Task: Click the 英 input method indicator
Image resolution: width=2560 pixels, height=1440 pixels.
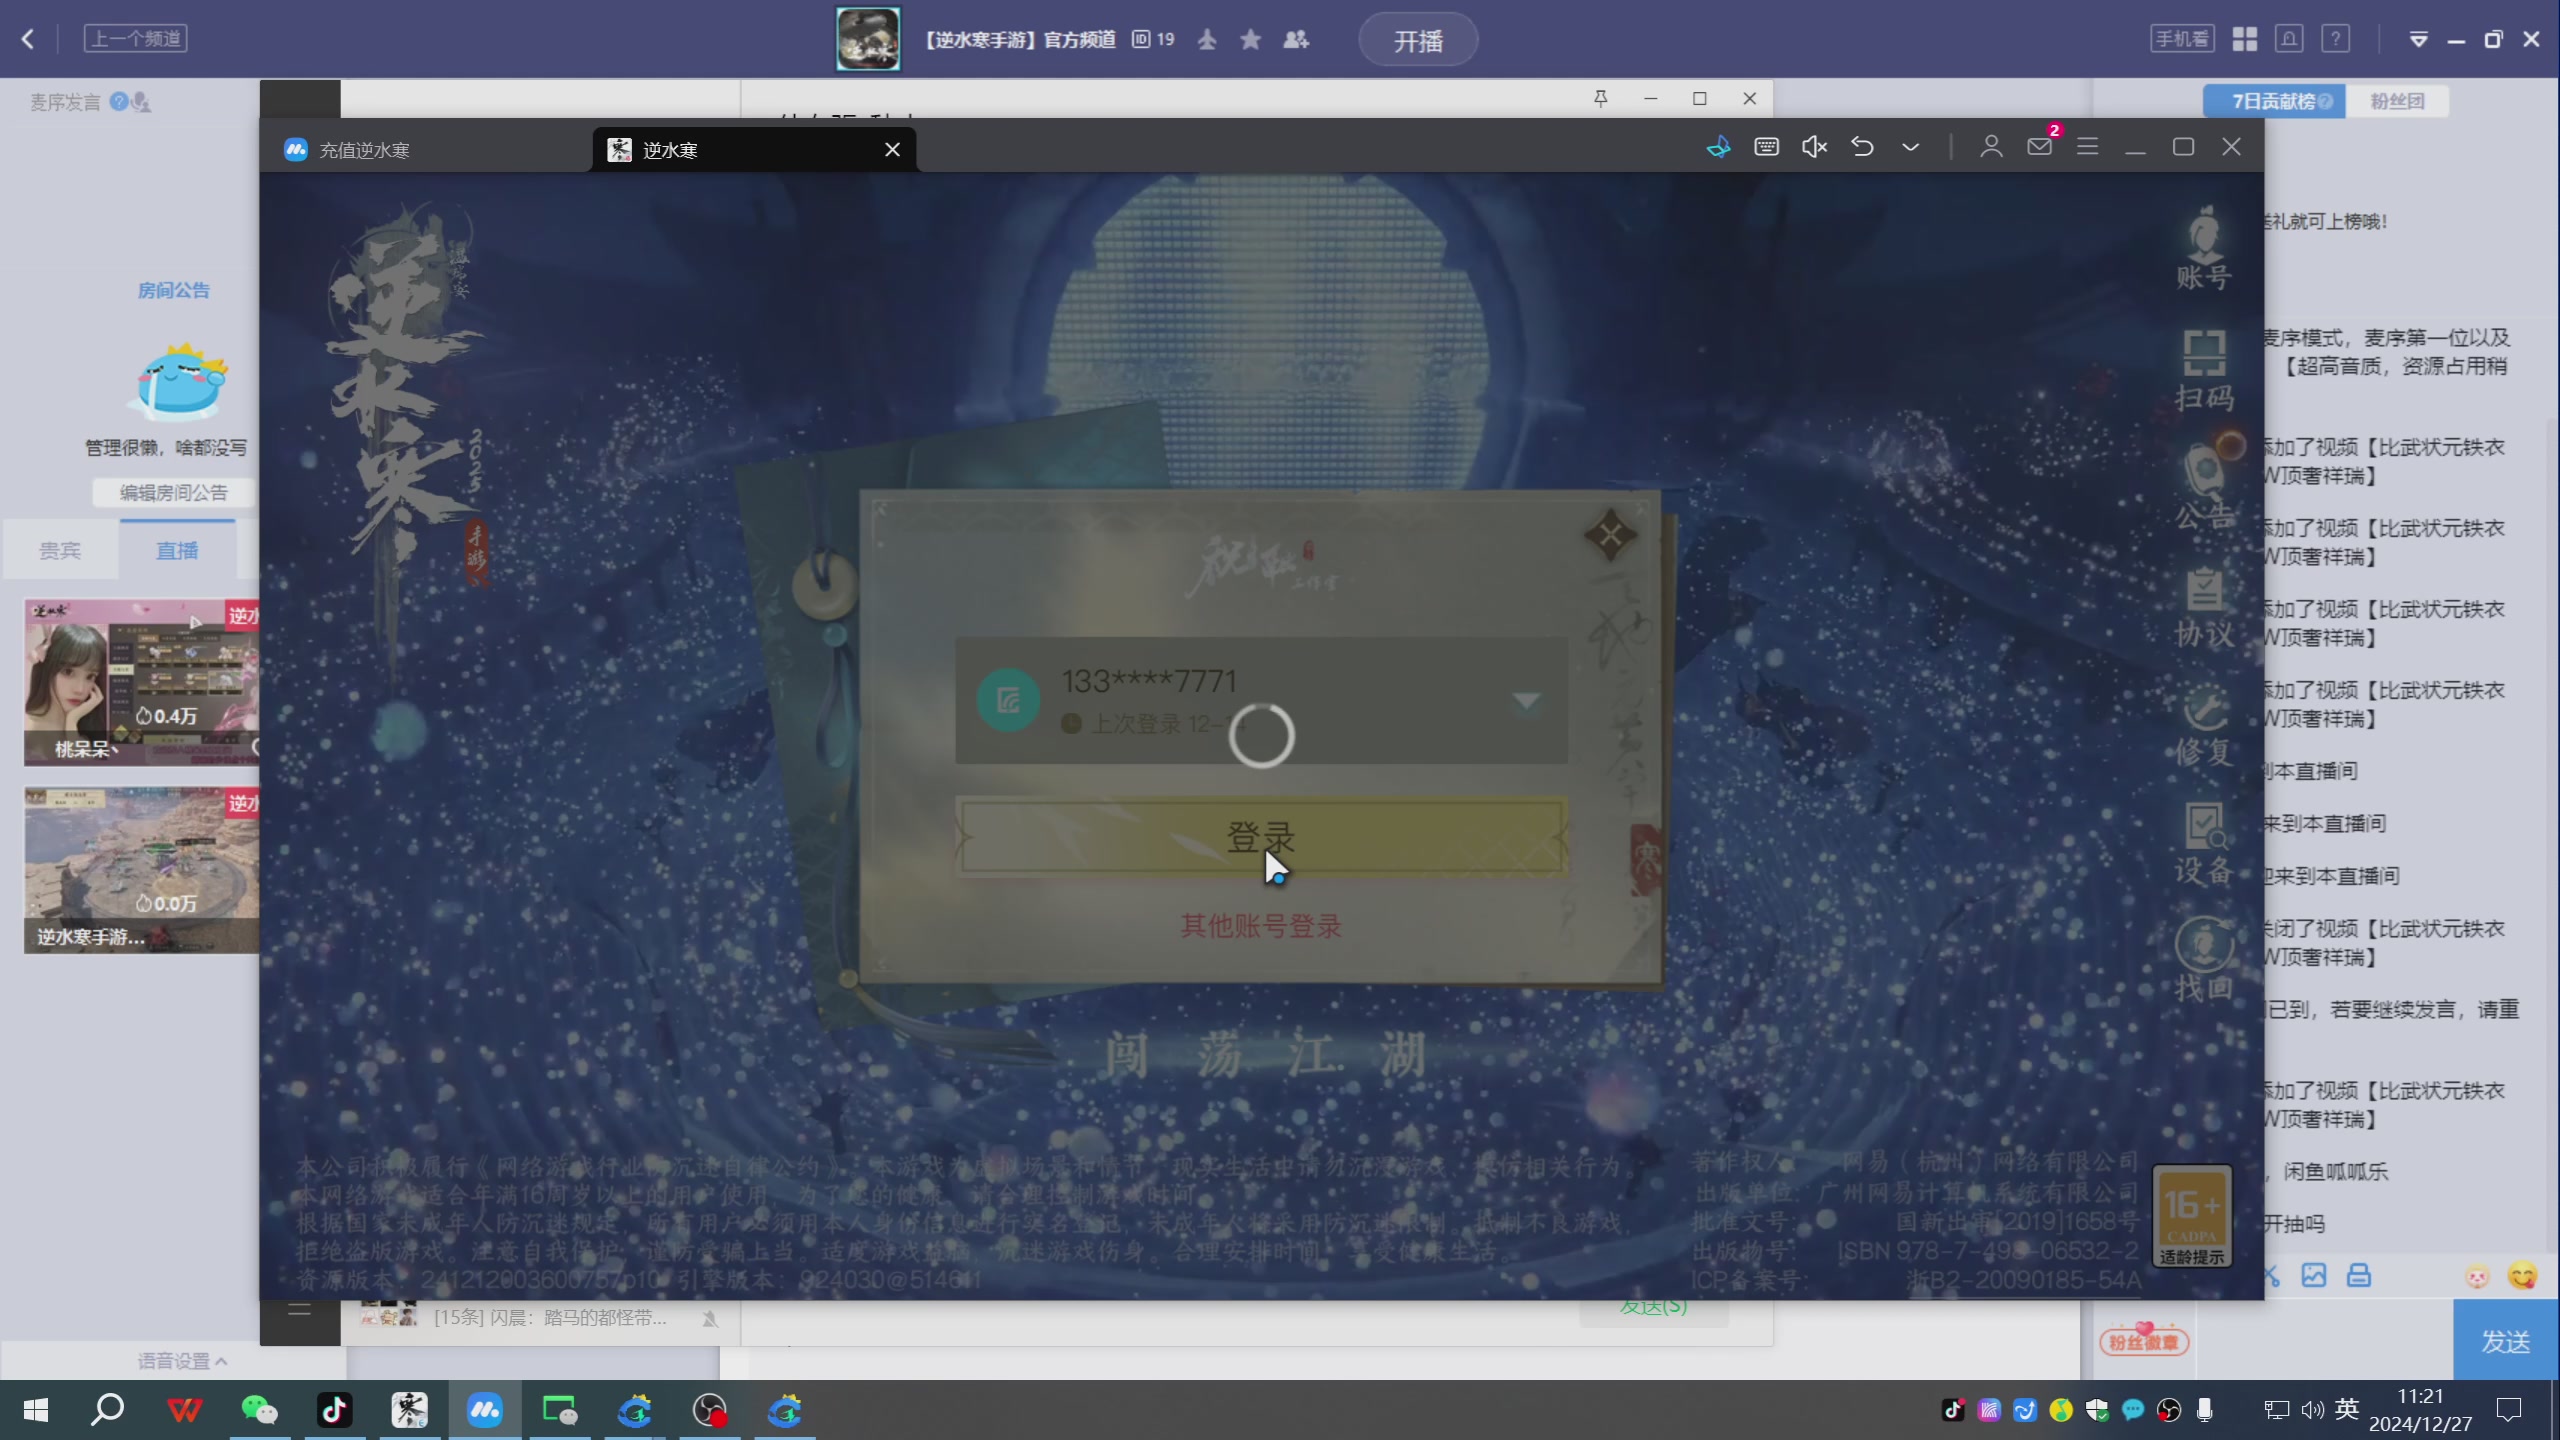Action: [x=2347, y=1409]
